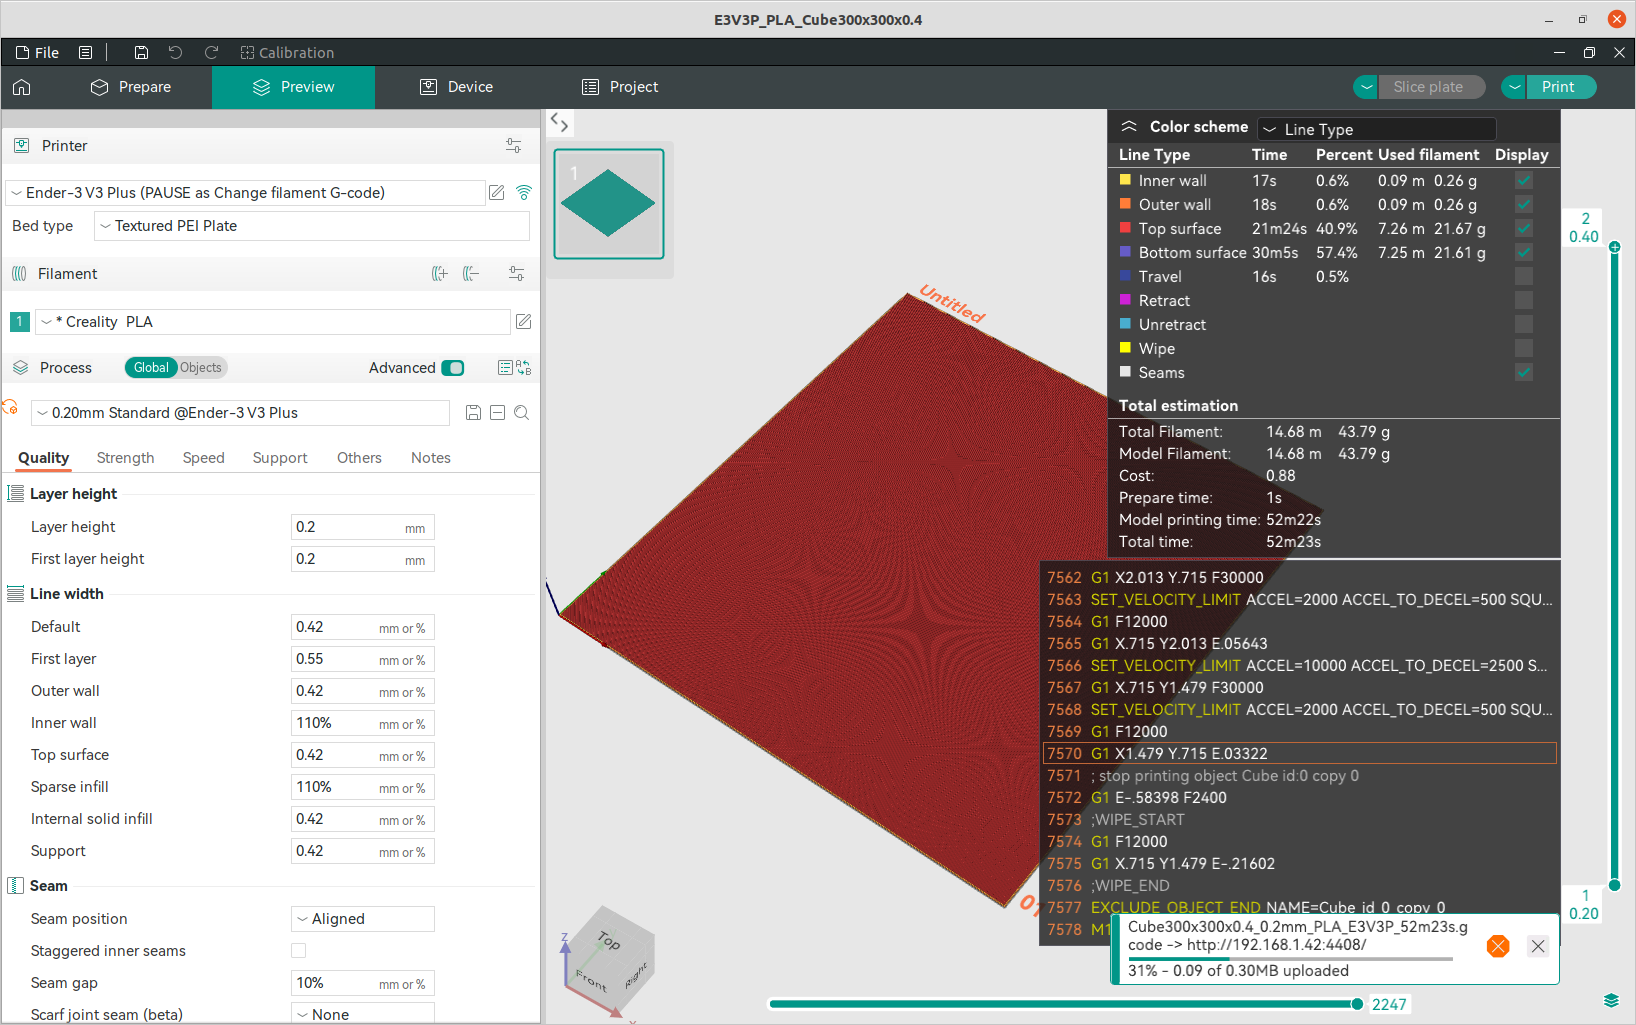Open the Line Type color scheme dropdown
The height and width of the screenshot is (1025, 1636).
click(x=1376, y=129)
